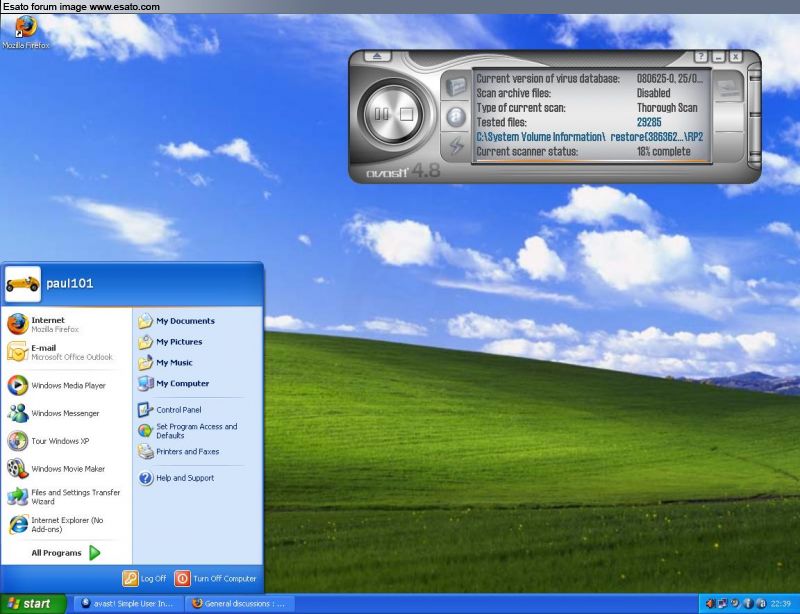Click the avast scan progress bar
Viewport: 800px width, 614px height.
click(x=592, y=161)
